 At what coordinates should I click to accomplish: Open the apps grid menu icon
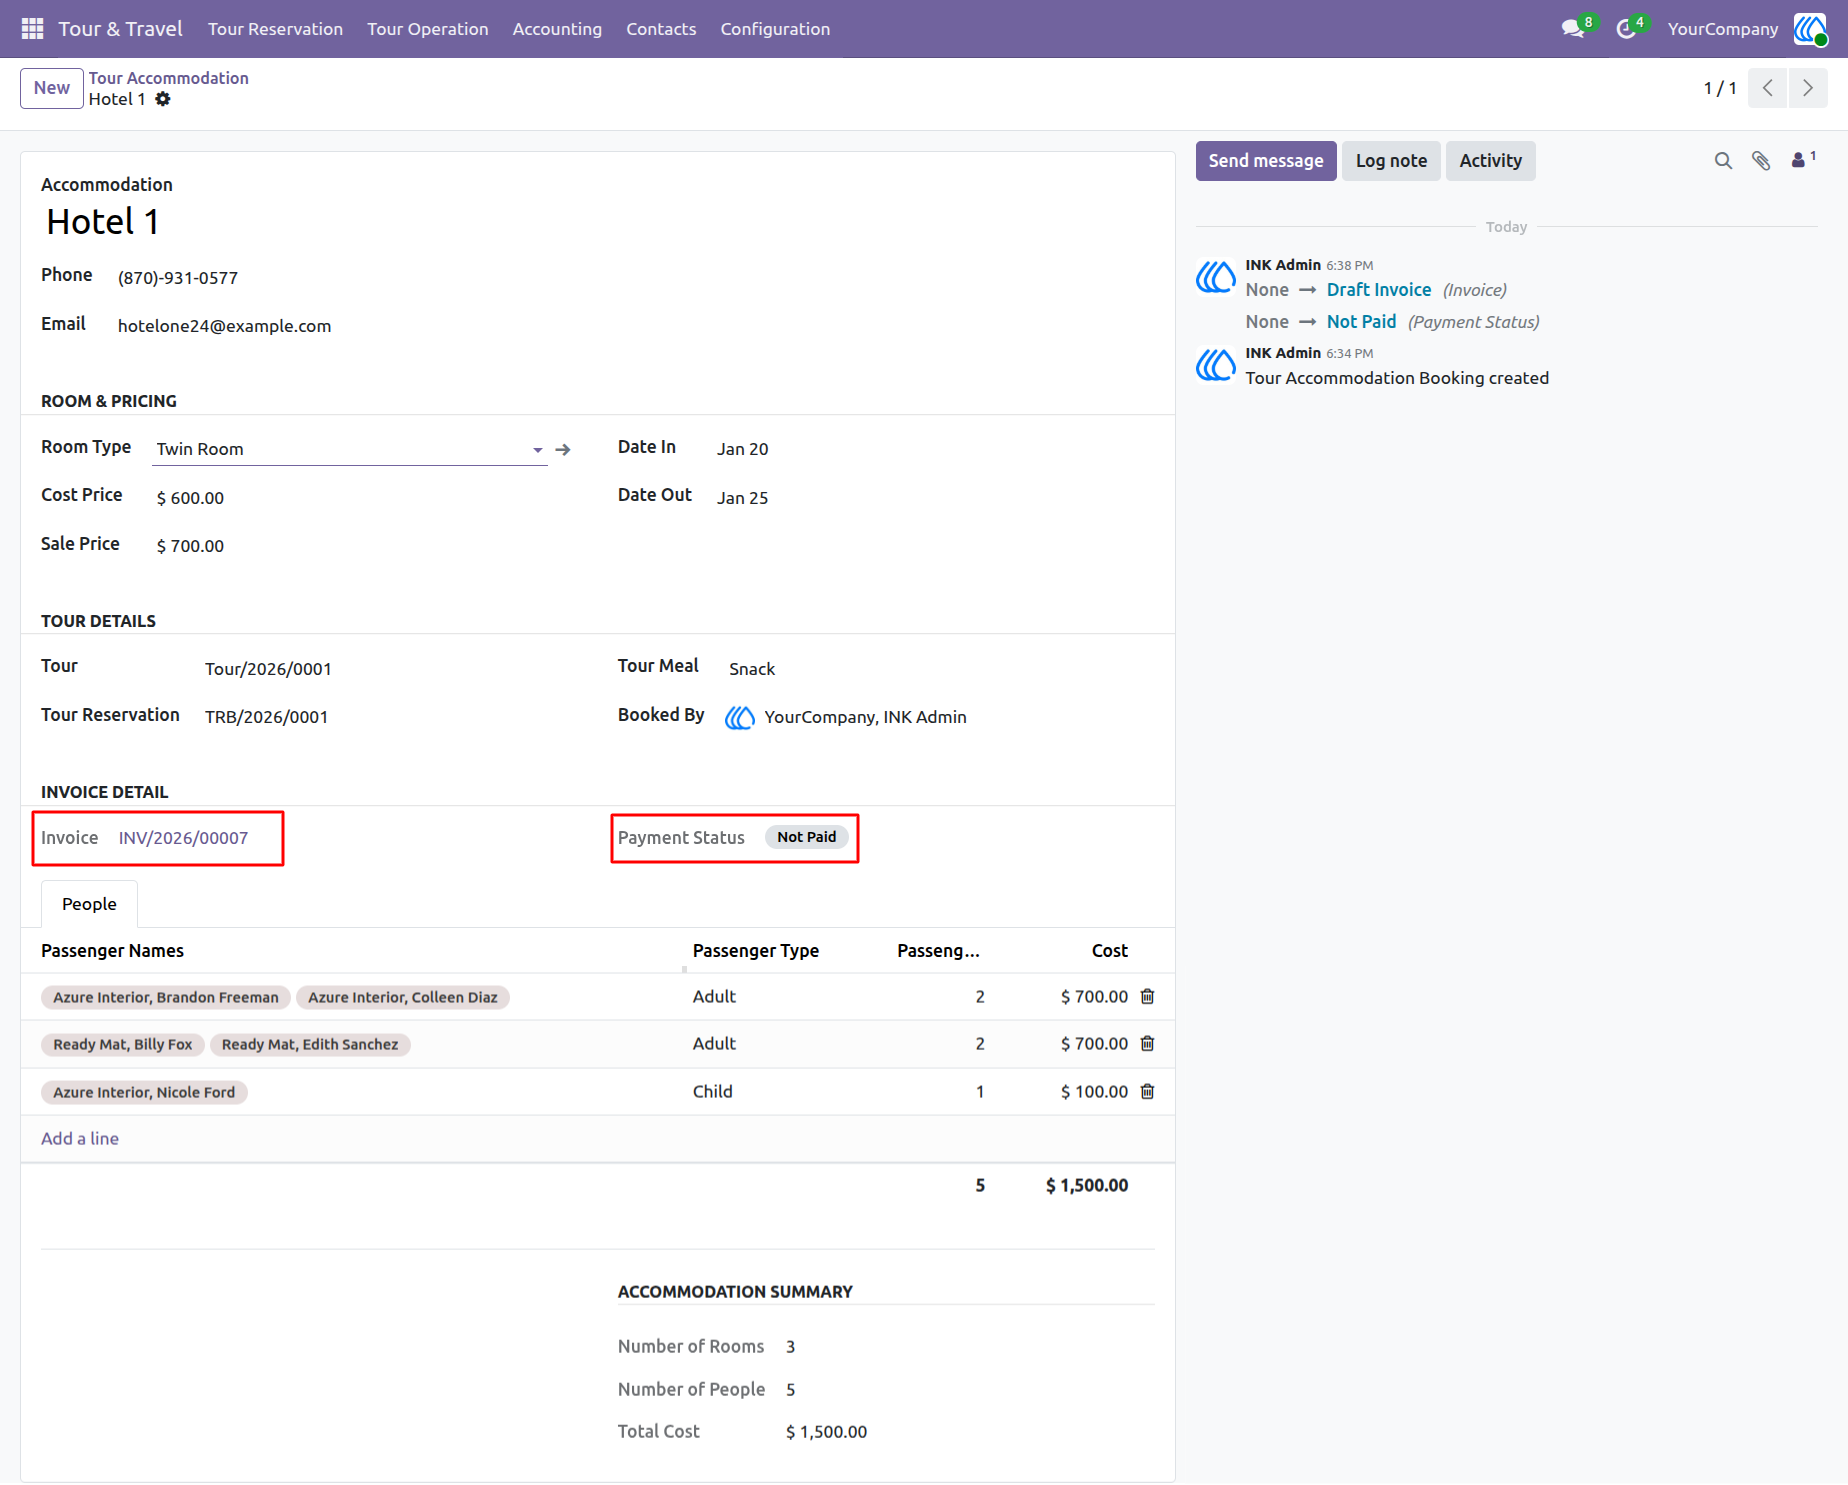pos(32,29)
